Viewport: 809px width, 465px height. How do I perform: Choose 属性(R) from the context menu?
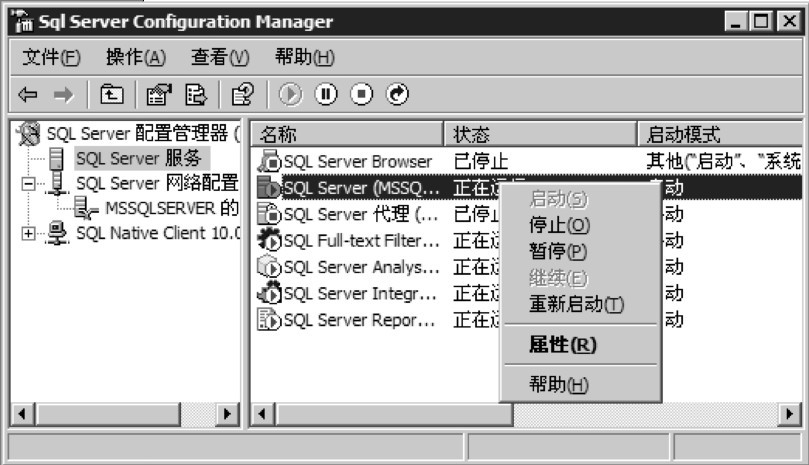(x=580, y=345)
